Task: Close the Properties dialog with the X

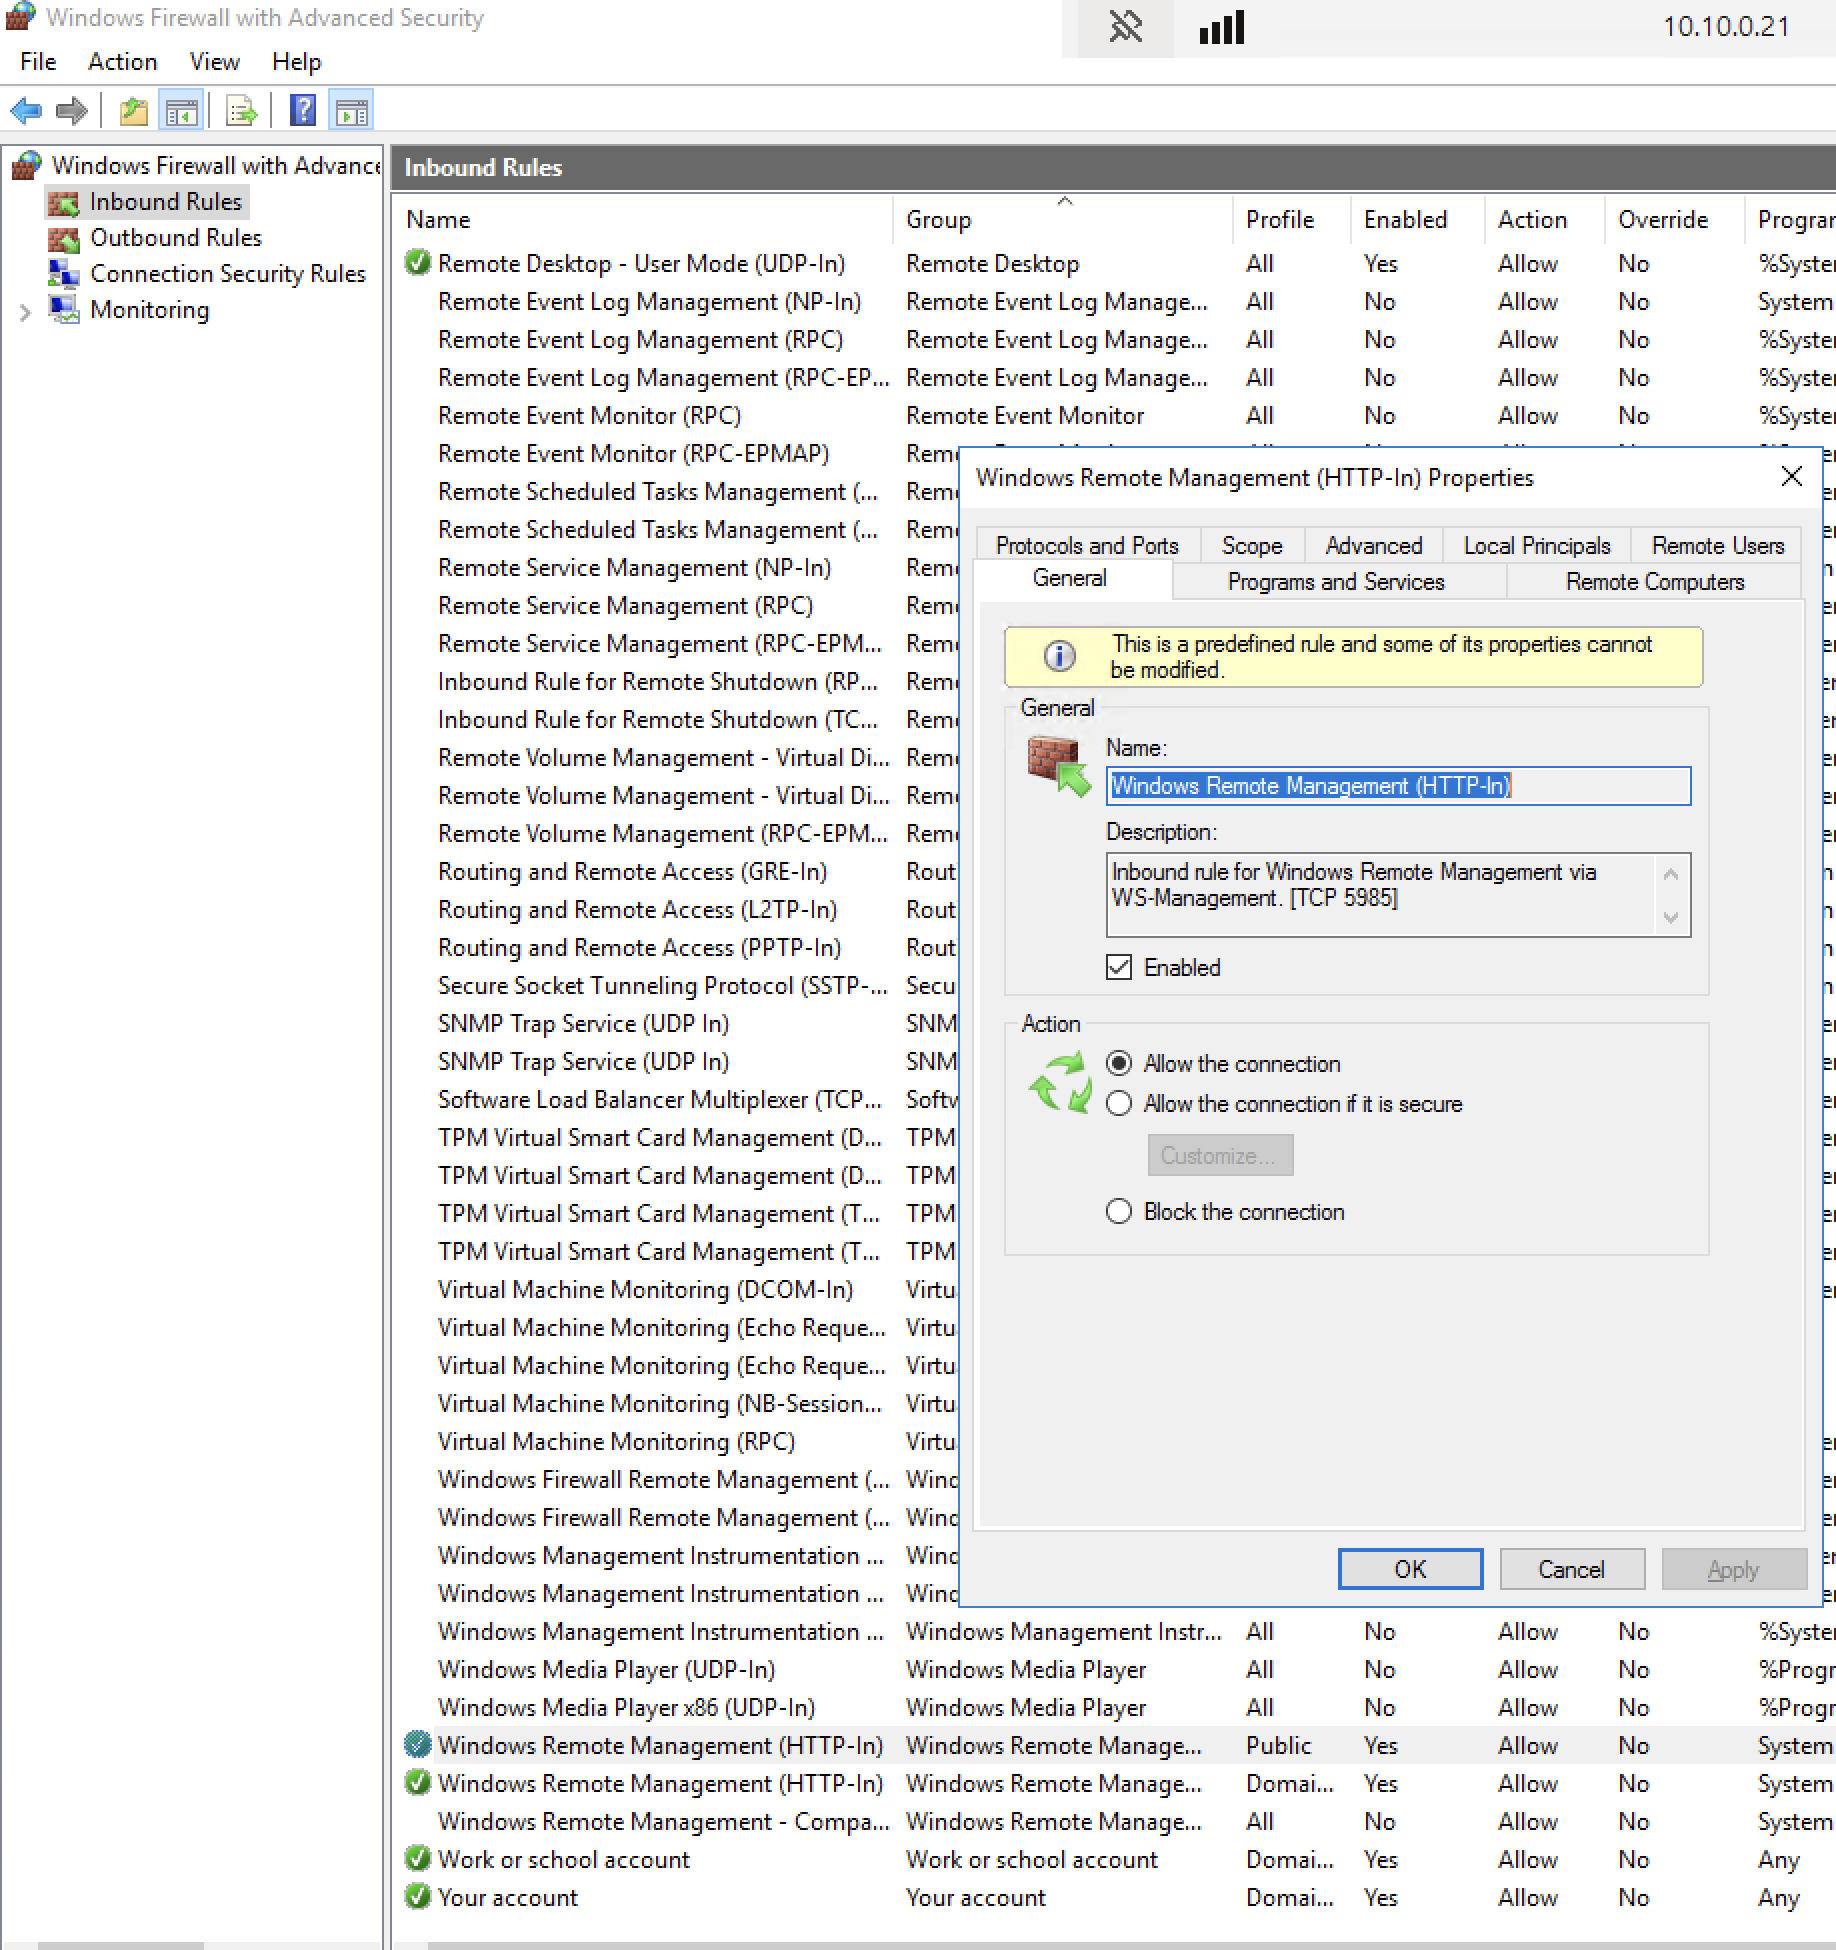Action: click(1791, 477)
